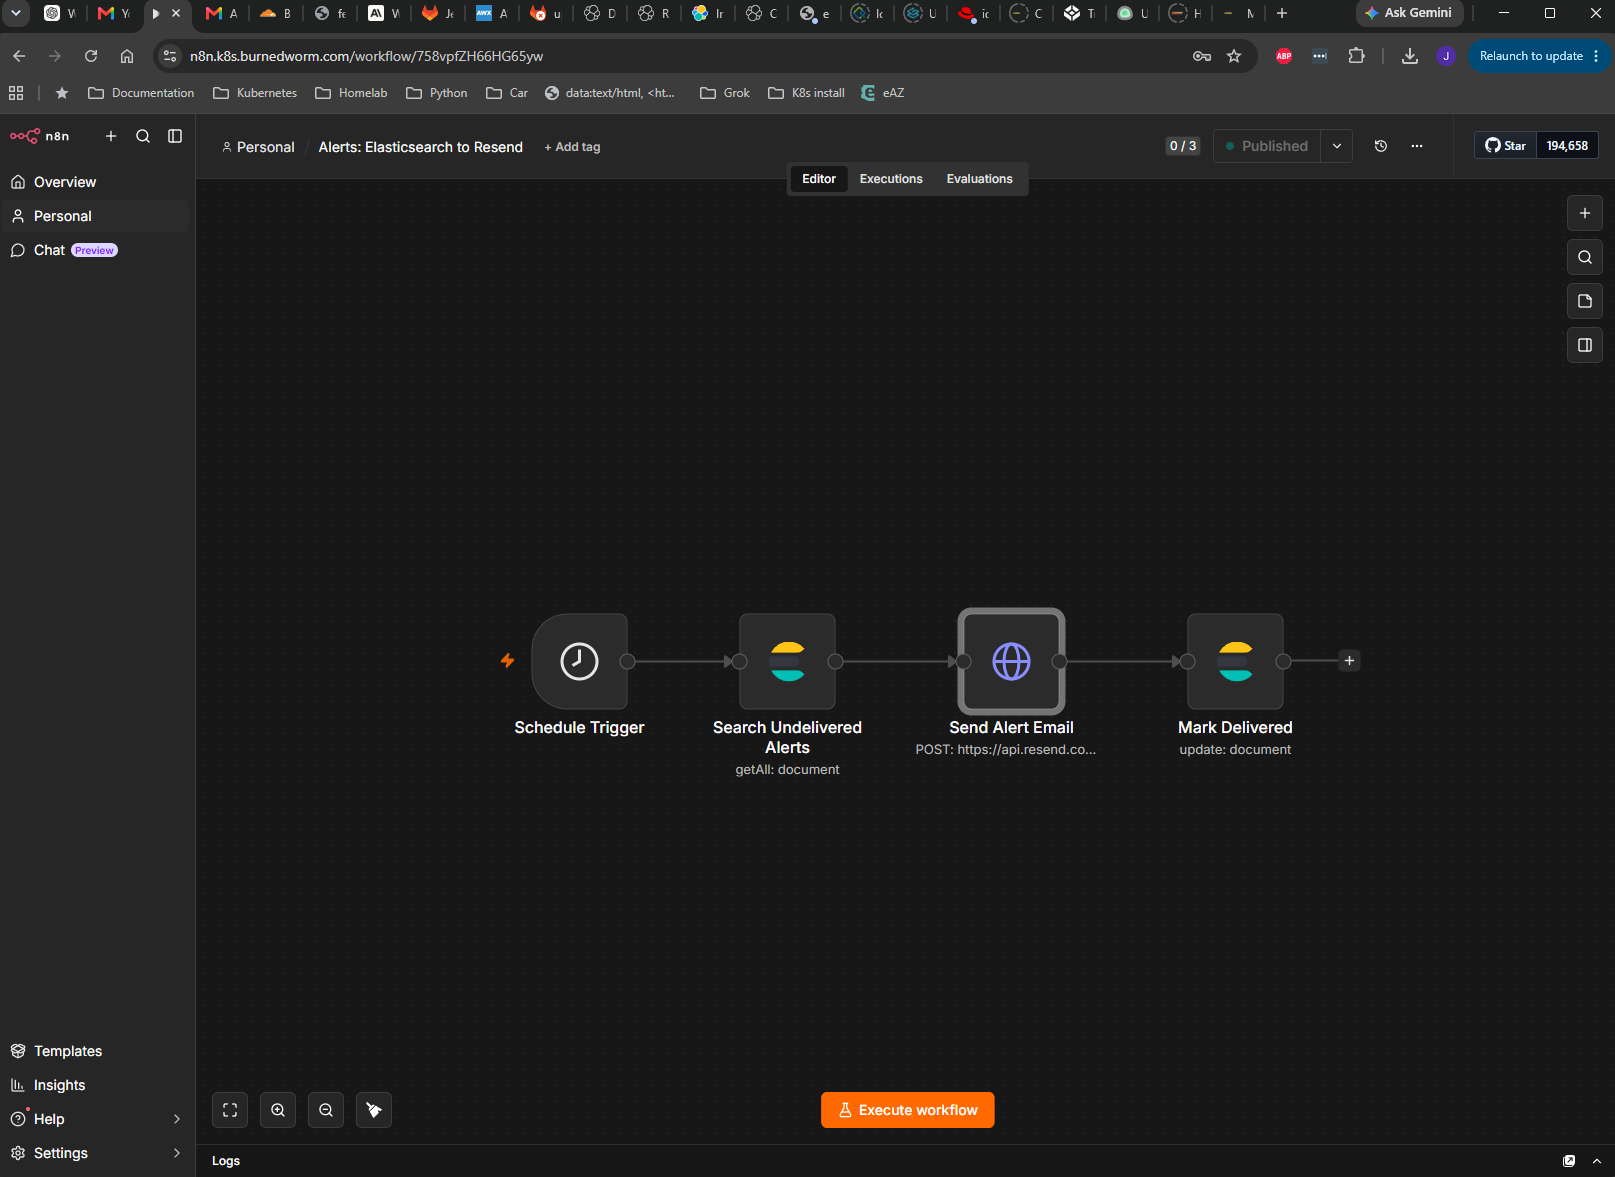Open AdBlock Plus extension icon
Screen dimensions: 1615x1177
click(x=1284, y=56)
